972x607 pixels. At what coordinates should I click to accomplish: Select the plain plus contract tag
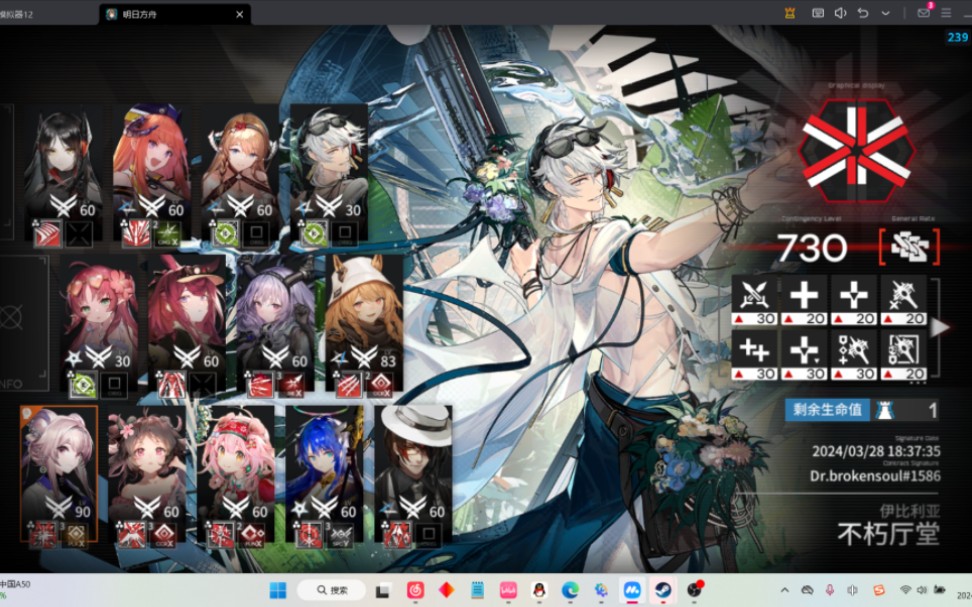pos(804,300)
